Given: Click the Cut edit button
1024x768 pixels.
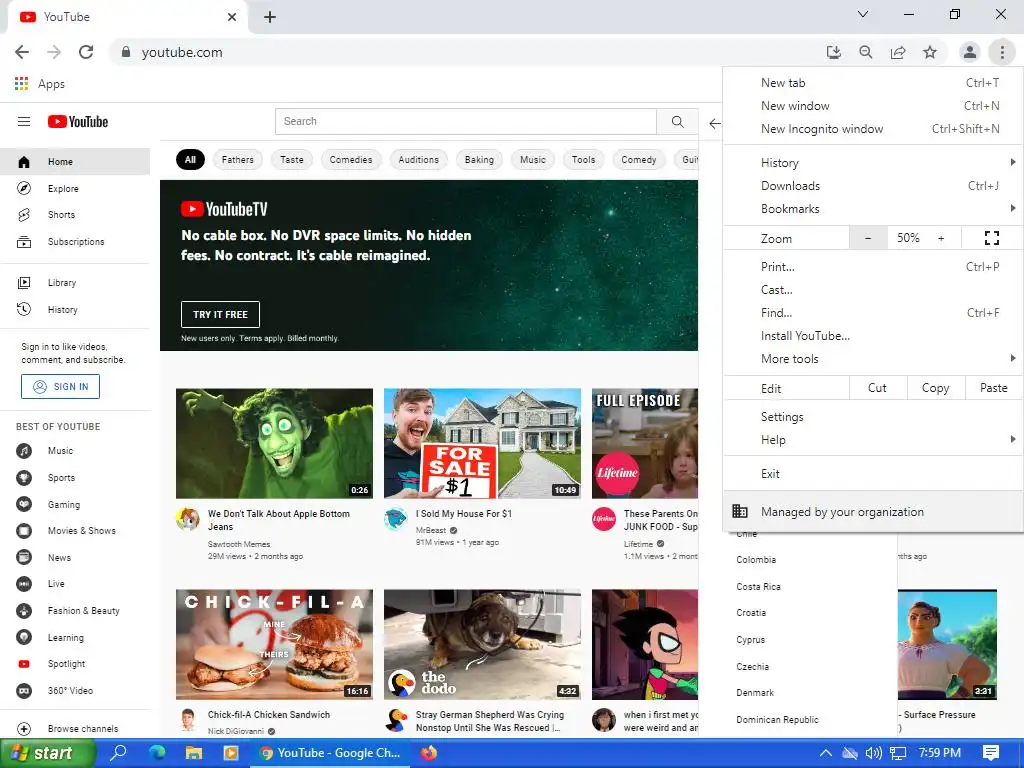Looking at the screenshot, I should click(x=877, y=388).
